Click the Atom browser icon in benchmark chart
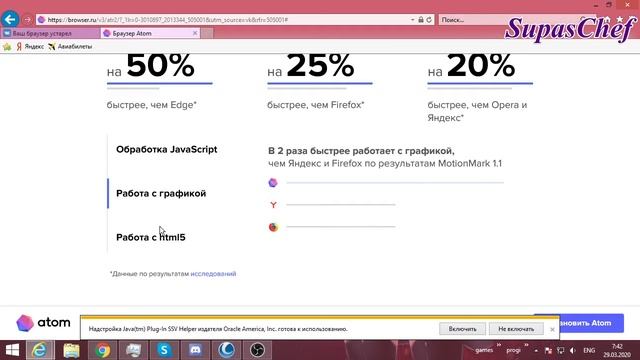 [273, 183]
